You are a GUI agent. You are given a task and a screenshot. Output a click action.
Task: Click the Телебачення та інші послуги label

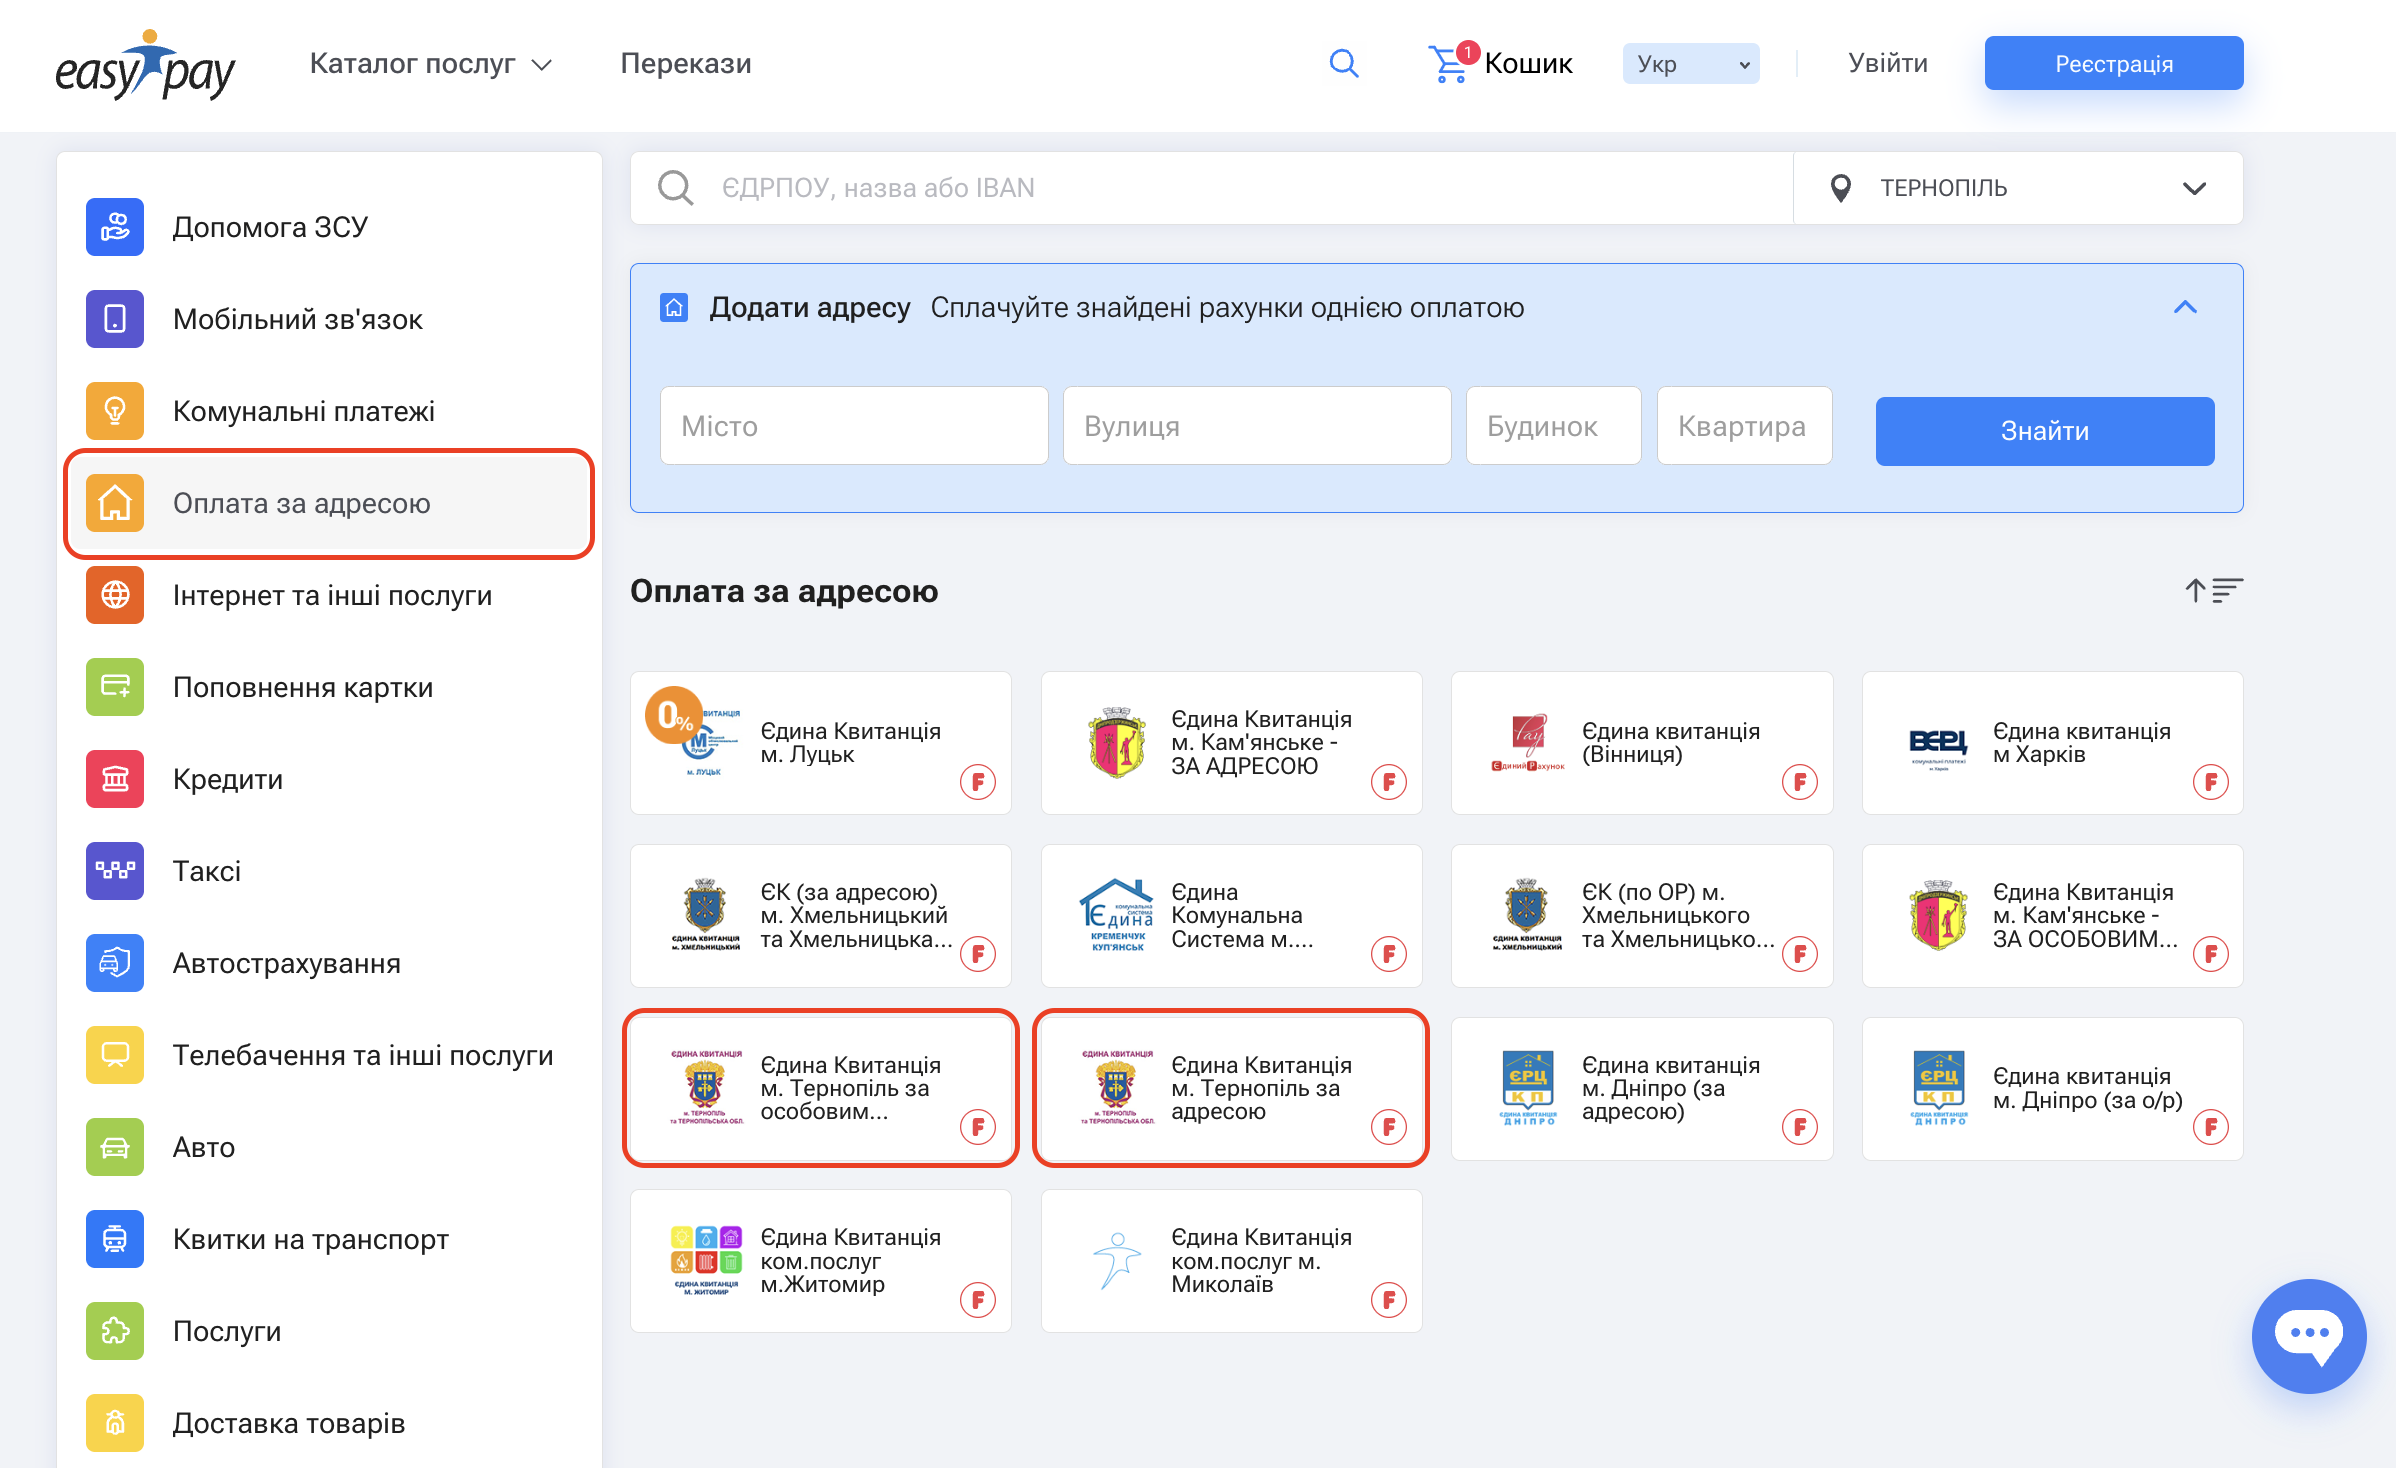363,1055
